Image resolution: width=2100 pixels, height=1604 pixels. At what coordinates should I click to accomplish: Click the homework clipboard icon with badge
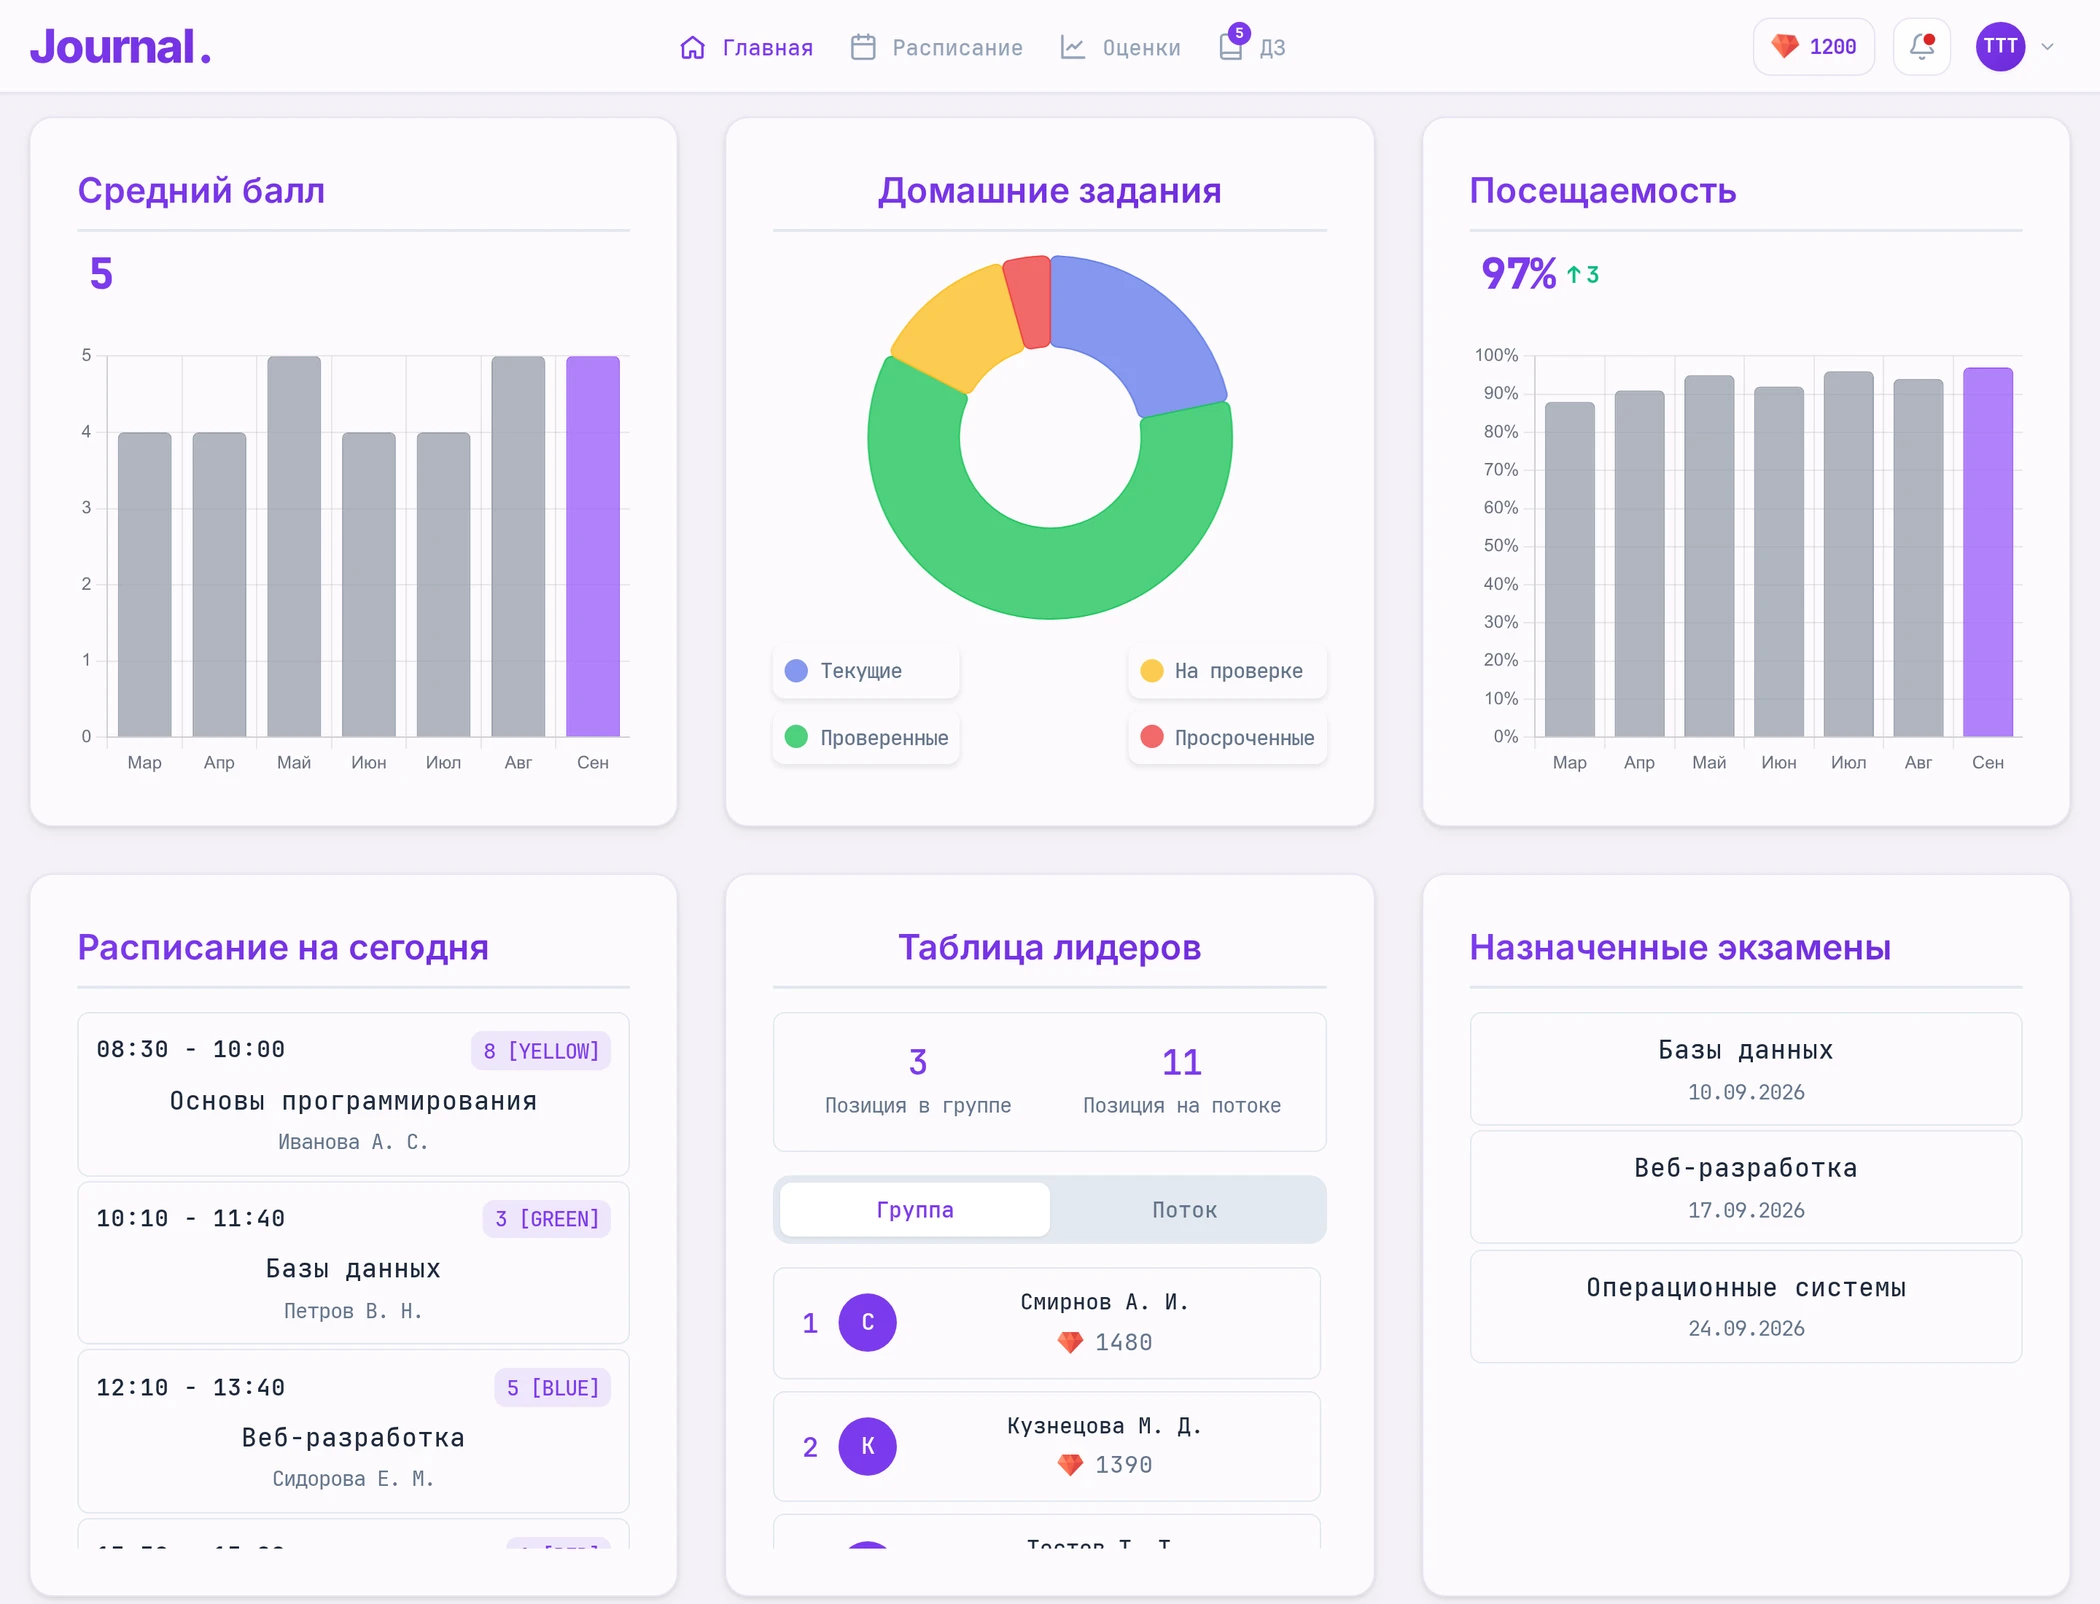(1231, 46)
